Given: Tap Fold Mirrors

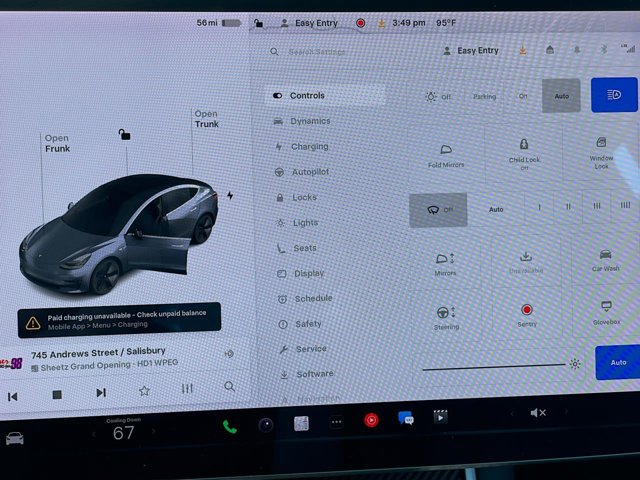Looking at the screenshot, I should pos(446,156).
